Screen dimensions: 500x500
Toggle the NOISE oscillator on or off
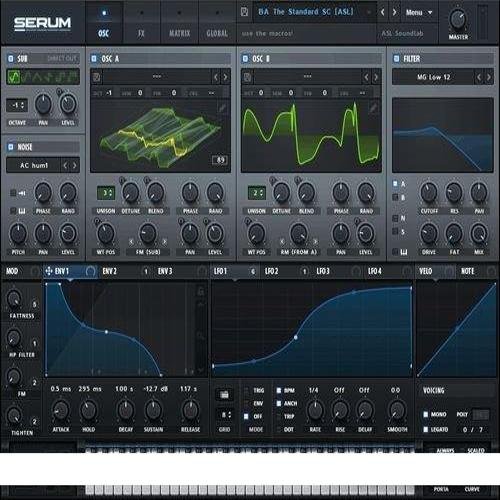click(x=11, y=147)
